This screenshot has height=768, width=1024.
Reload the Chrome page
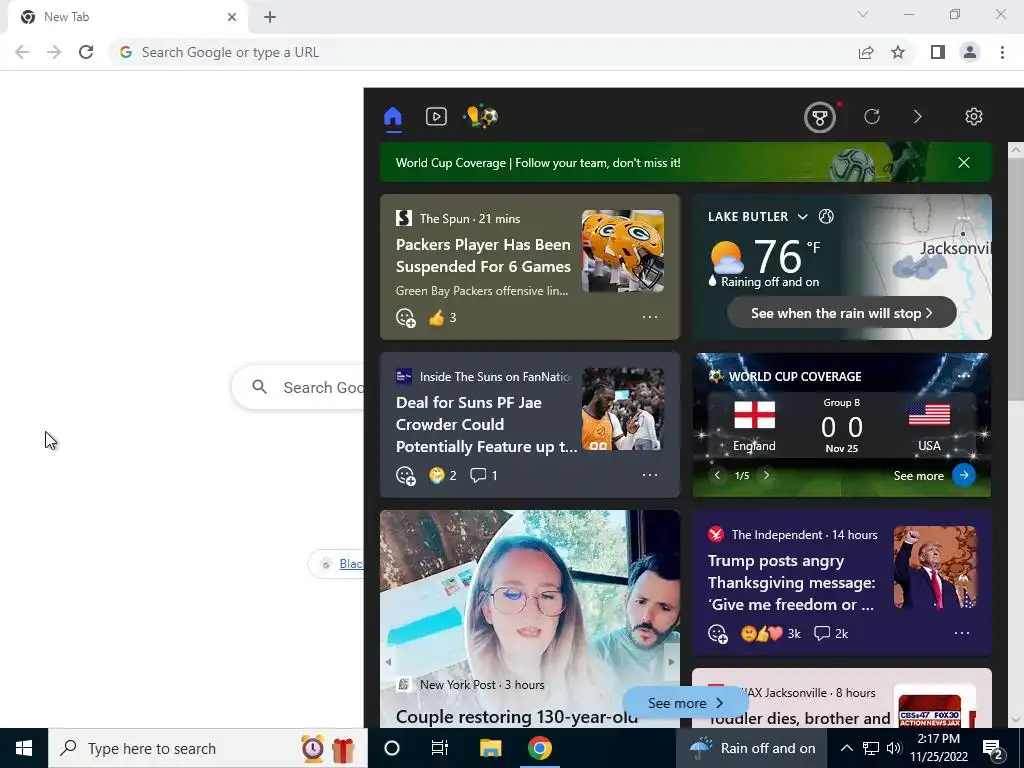86,52
